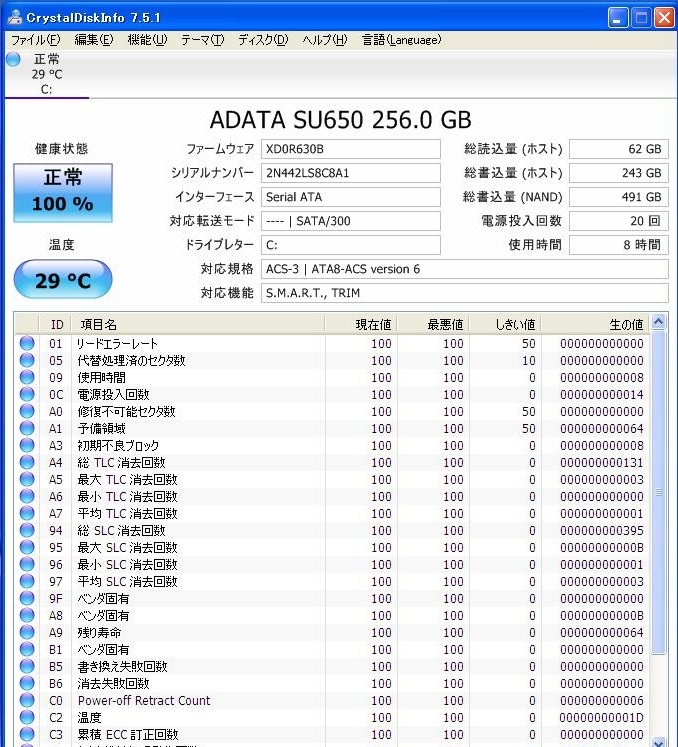Viewport: 678px width, 747px height.
Task: Click status orb for 01 リードエラーレート
Action: coord(27,343)
